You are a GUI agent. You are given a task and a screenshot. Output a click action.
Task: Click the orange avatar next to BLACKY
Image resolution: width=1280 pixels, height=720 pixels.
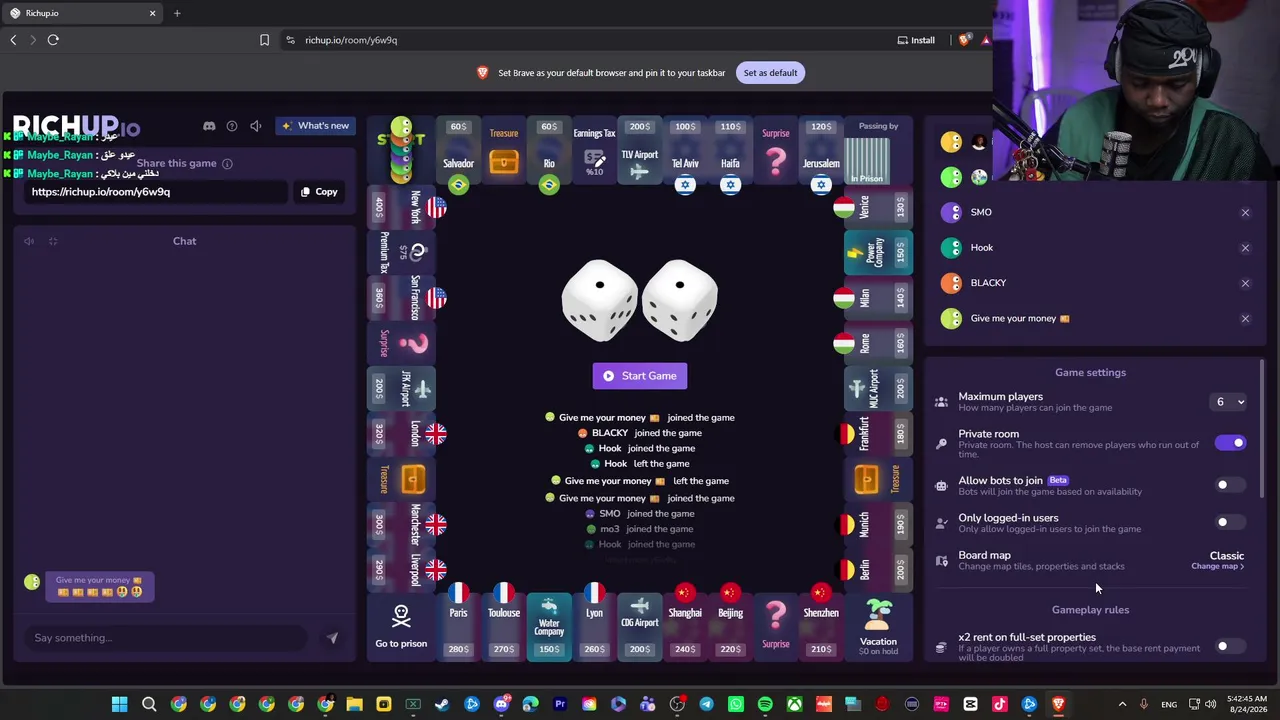point(951,283)
